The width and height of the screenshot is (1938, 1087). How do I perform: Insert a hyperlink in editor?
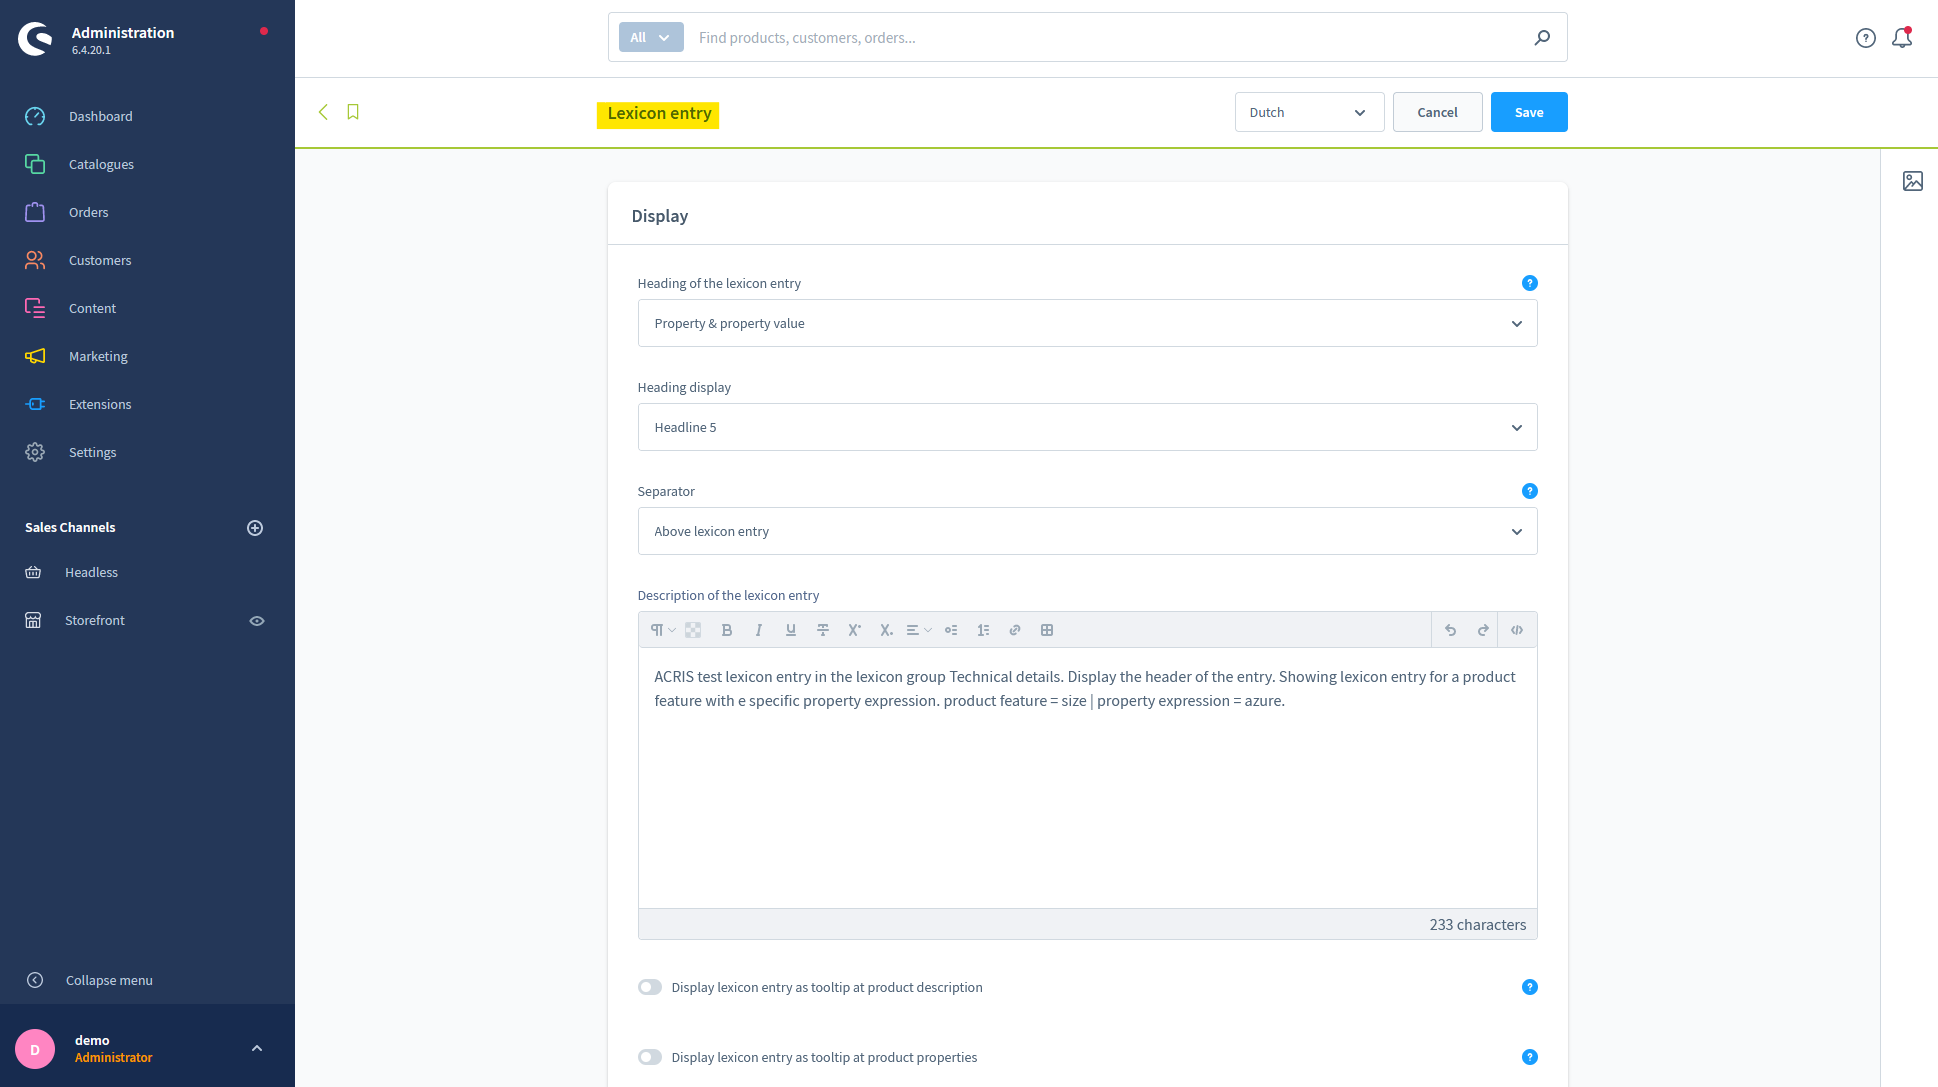pyautogui.click(x=1015, y=630)
